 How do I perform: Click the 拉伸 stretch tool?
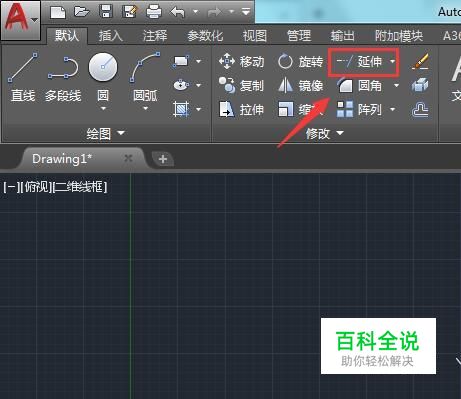242,109
